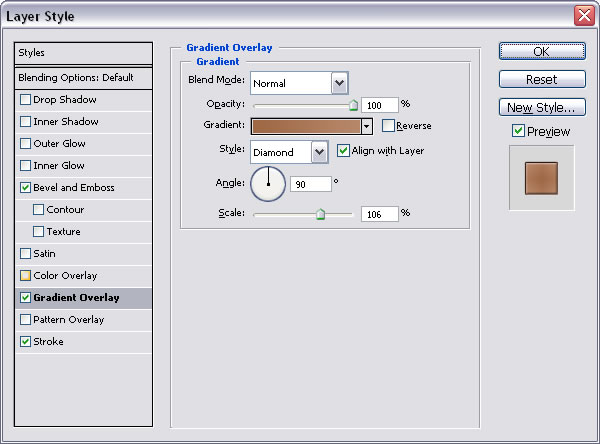Enable the Inner Shadow checkbox
The width and height of the screenshot is (600, 444).
pos(25,122)
